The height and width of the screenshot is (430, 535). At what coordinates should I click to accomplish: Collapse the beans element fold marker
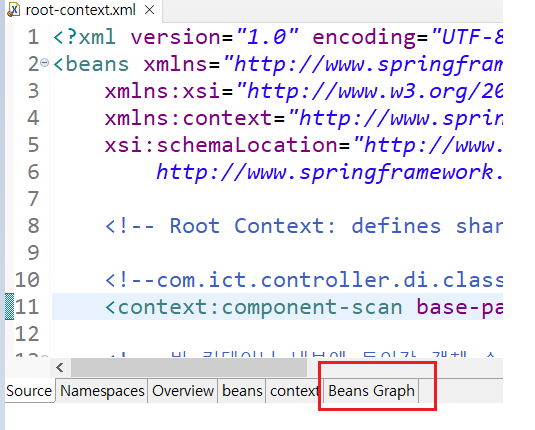click(x=45, y=63)
